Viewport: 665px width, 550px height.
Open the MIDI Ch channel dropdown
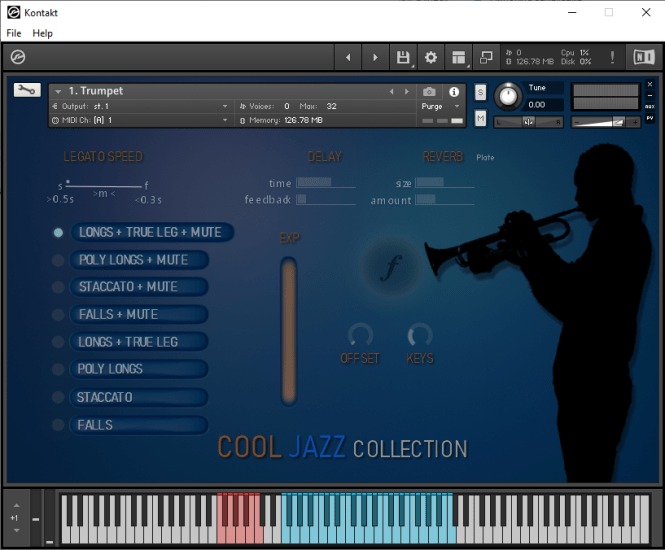pos(140,120)
